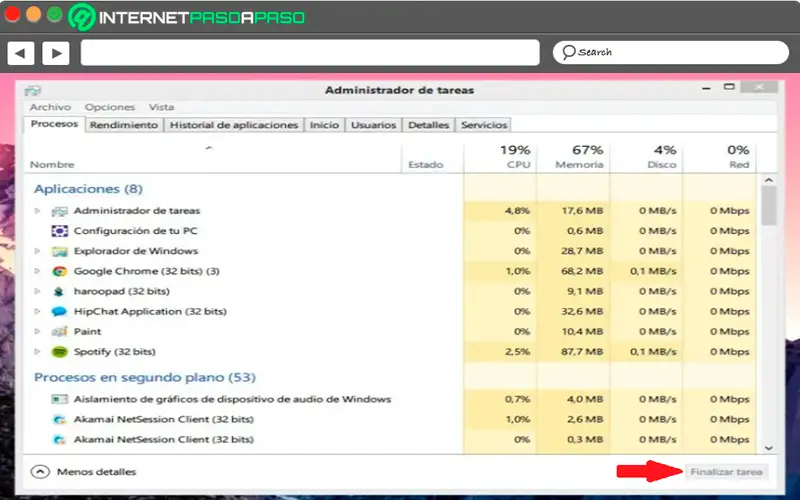Maximize the Administrador de tareas window
800x500 pixels.
729,87
